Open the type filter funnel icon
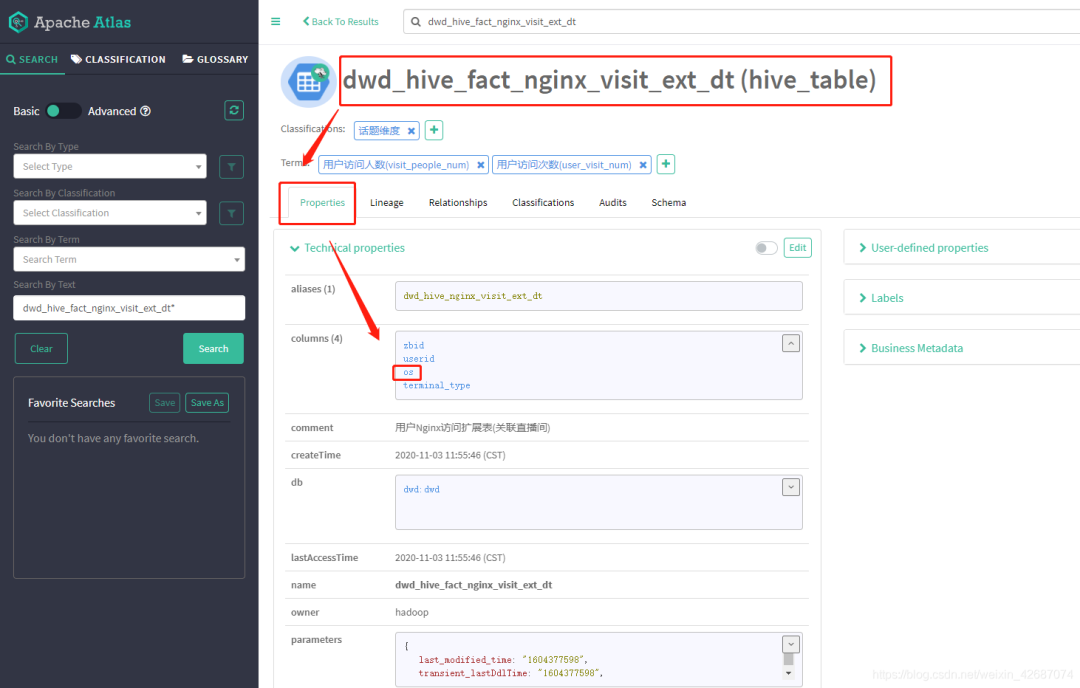 231,167
